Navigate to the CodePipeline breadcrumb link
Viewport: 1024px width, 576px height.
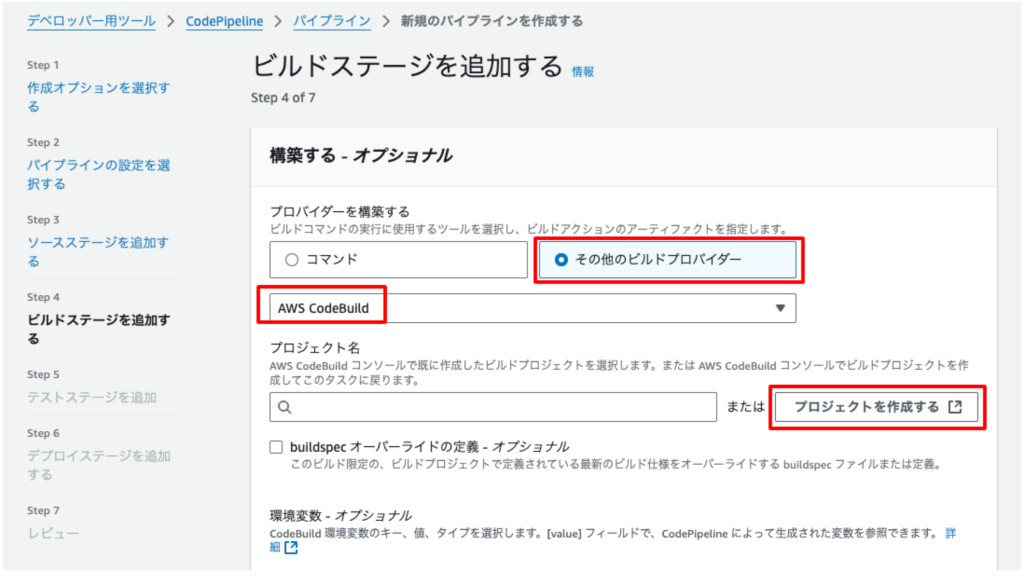click(x=224, y=20)
